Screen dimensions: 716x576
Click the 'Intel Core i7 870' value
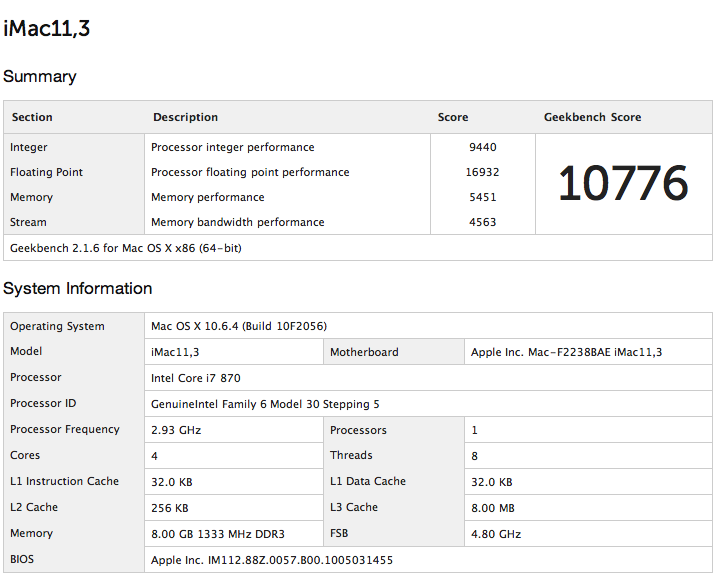(195, 378)
